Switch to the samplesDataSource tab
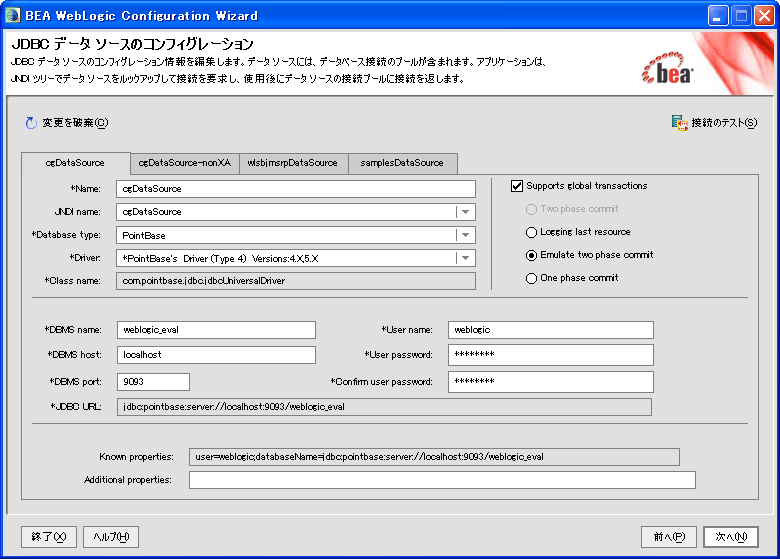Viewport: 780px width, 559px height. [x=402, y=163]
